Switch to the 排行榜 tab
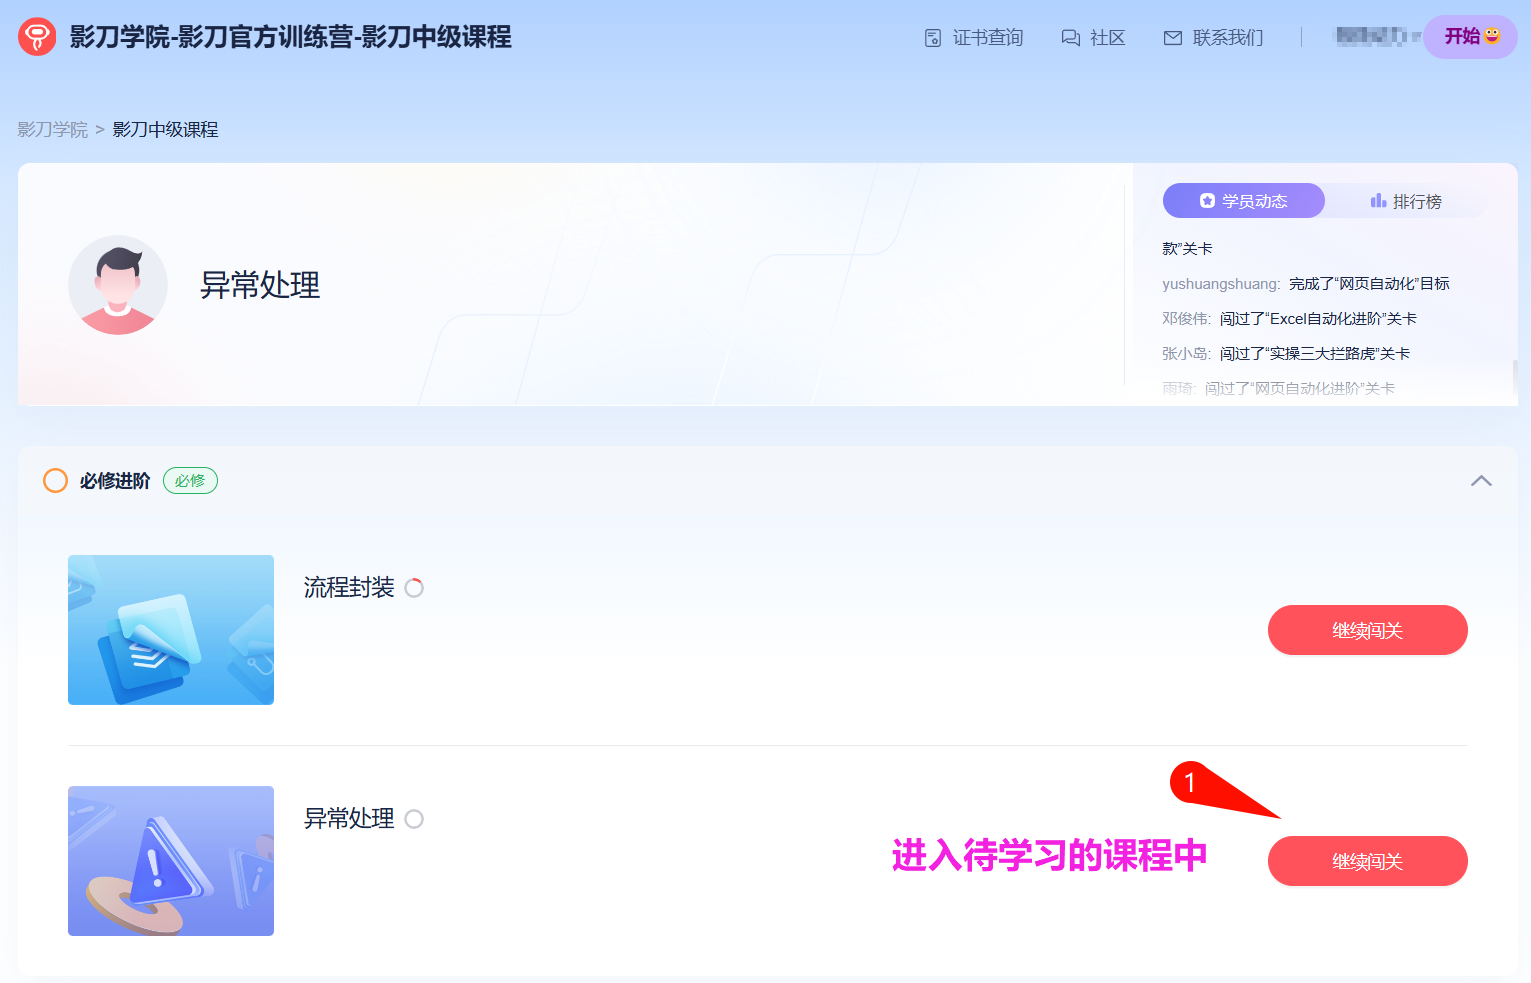 click(1406, 201)
